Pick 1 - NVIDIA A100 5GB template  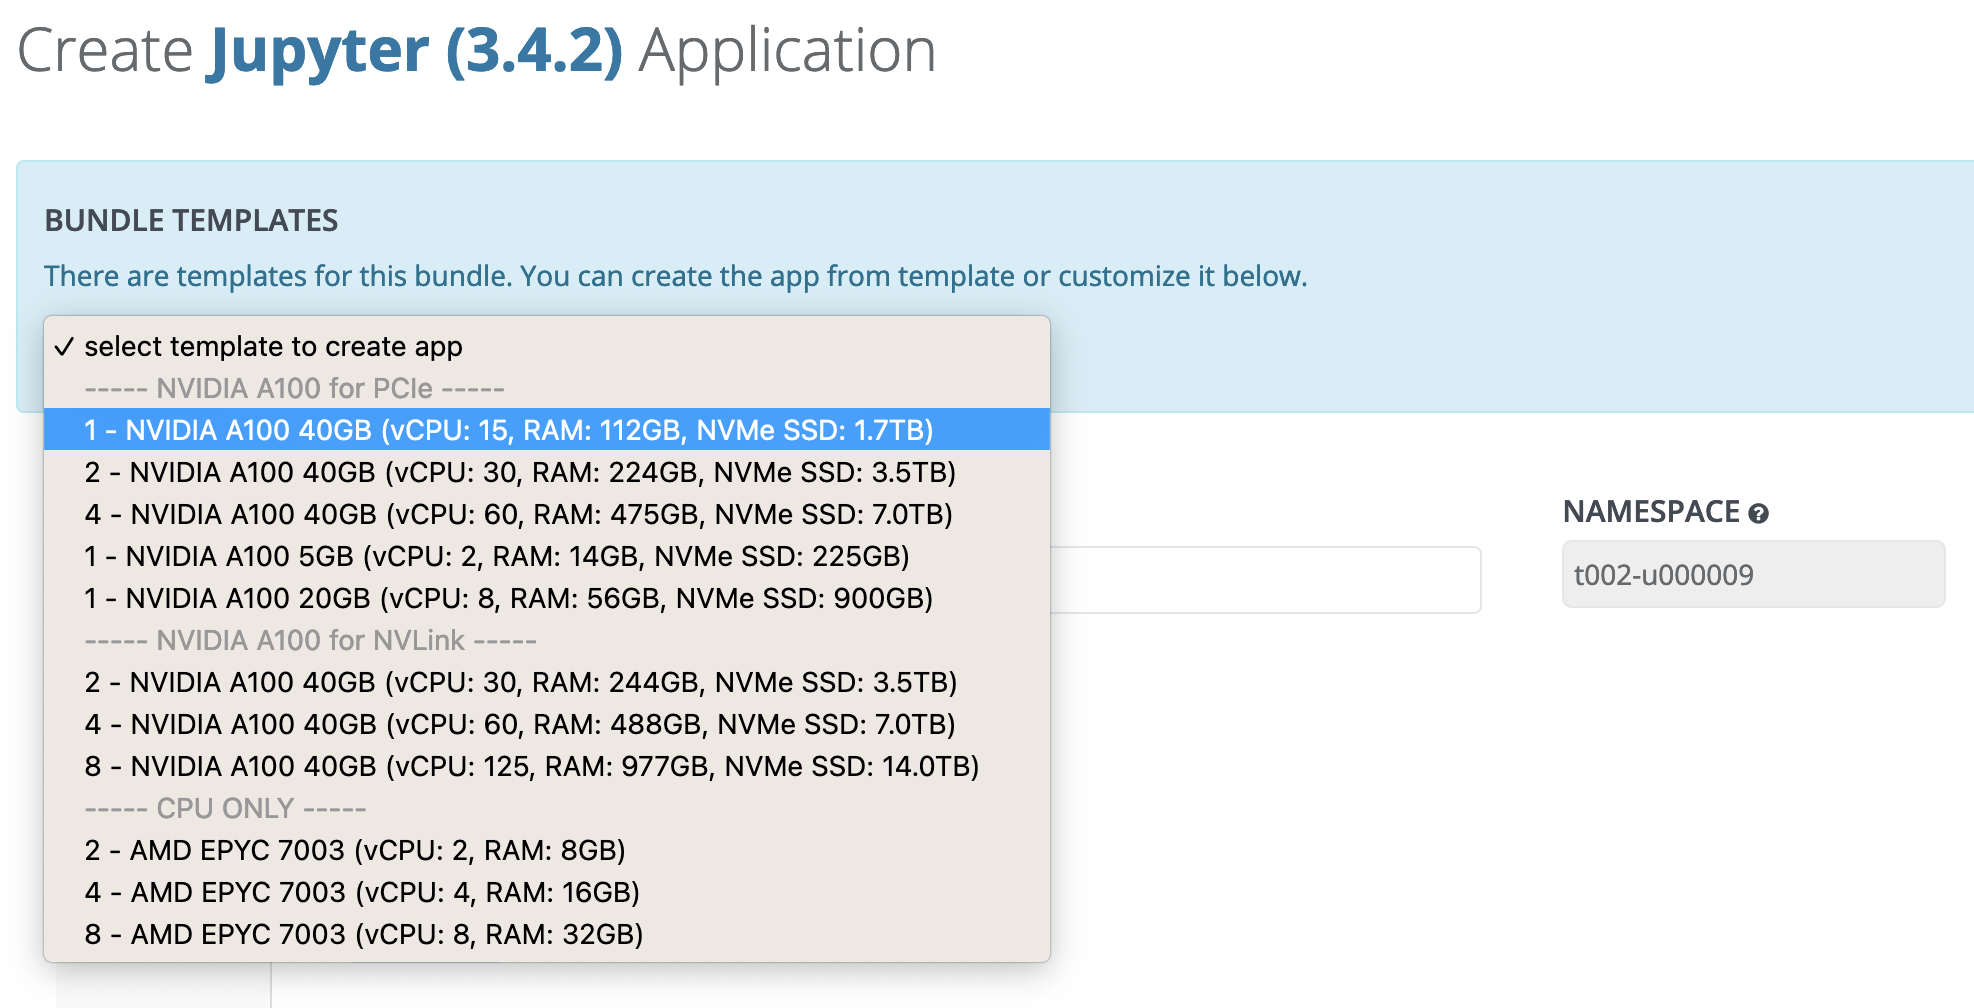tap(547, 556)
